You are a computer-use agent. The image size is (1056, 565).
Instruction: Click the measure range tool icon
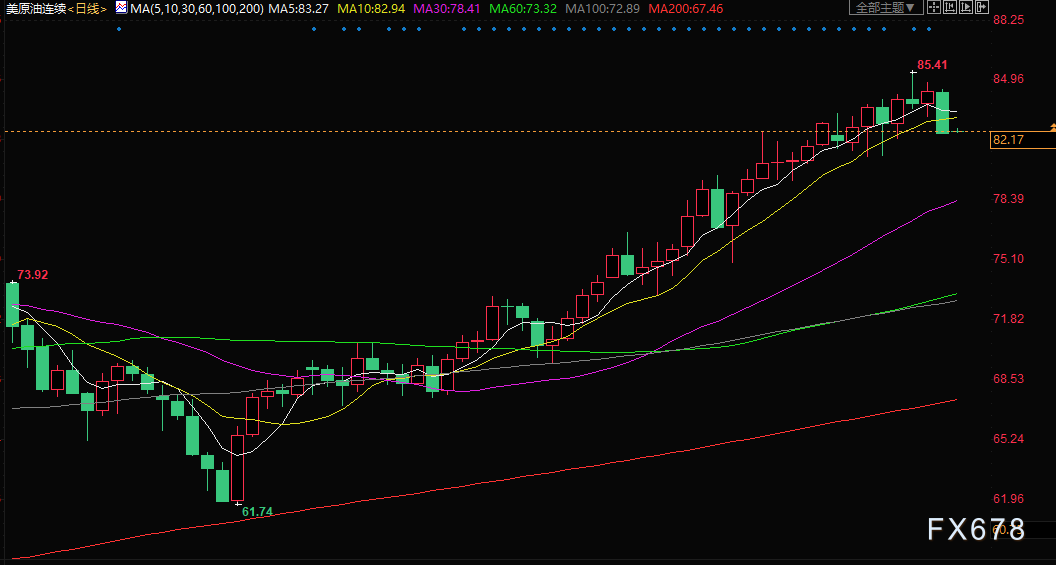[x=950, y=7]
